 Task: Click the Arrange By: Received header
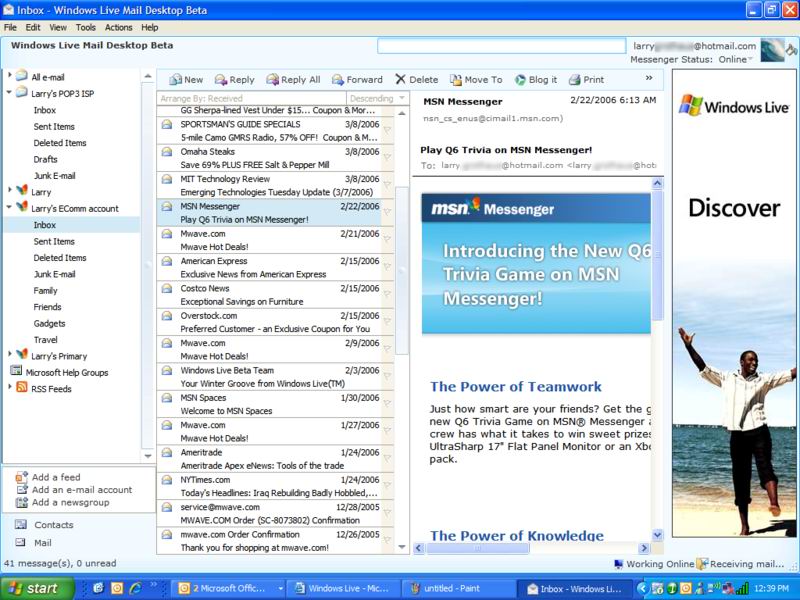pyautogui.click(x=252, y=98)
